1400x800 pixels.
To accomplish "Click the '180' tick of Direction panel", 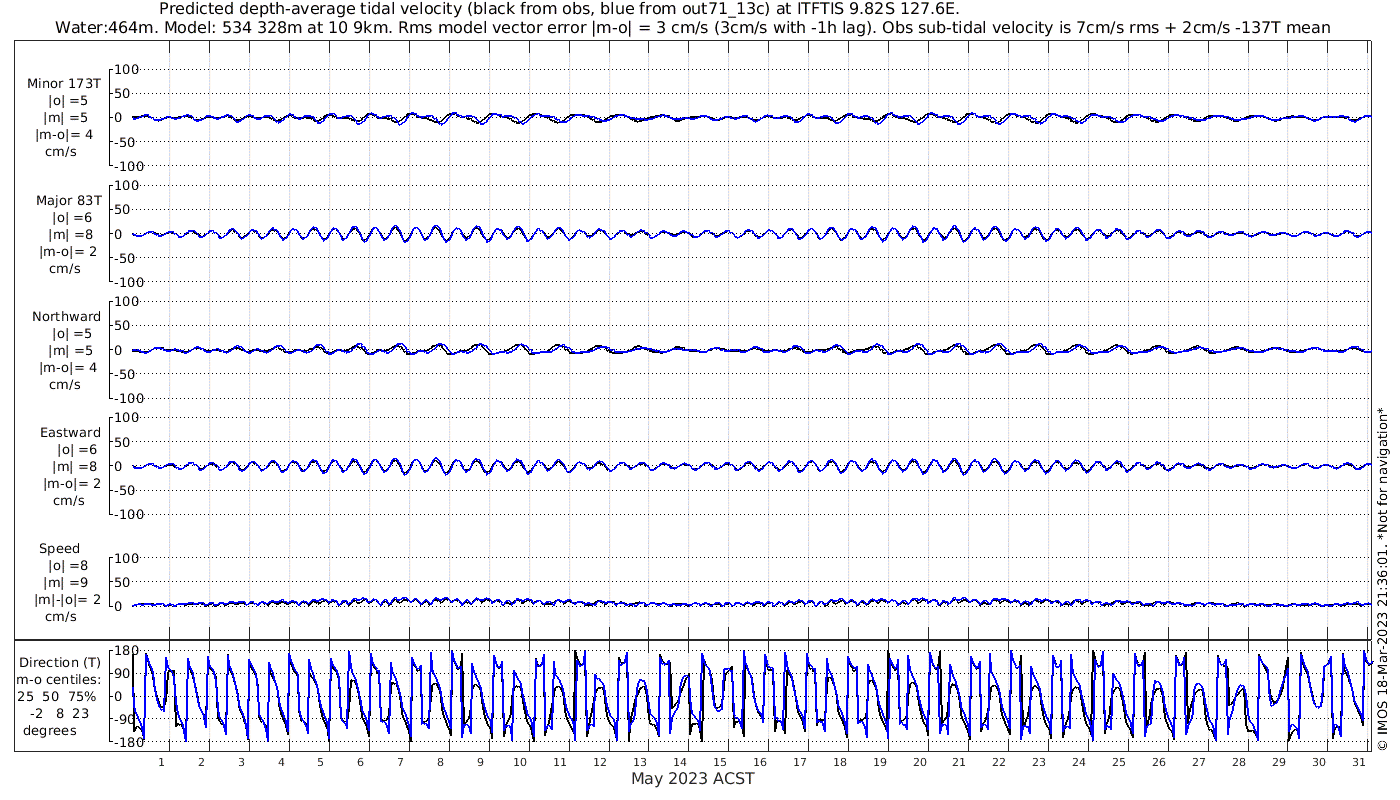I will (126, 651).
